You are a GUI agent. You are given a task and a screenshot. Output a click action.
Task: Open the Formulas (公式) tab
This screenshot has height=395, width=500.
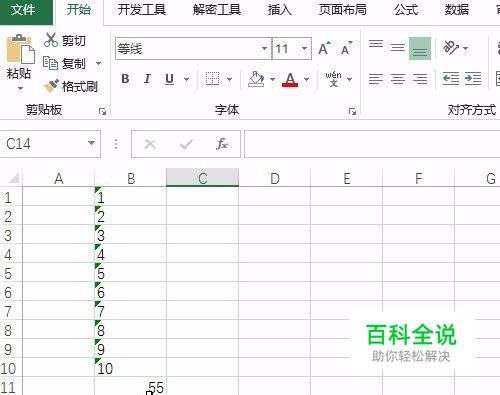click(406, 9)
